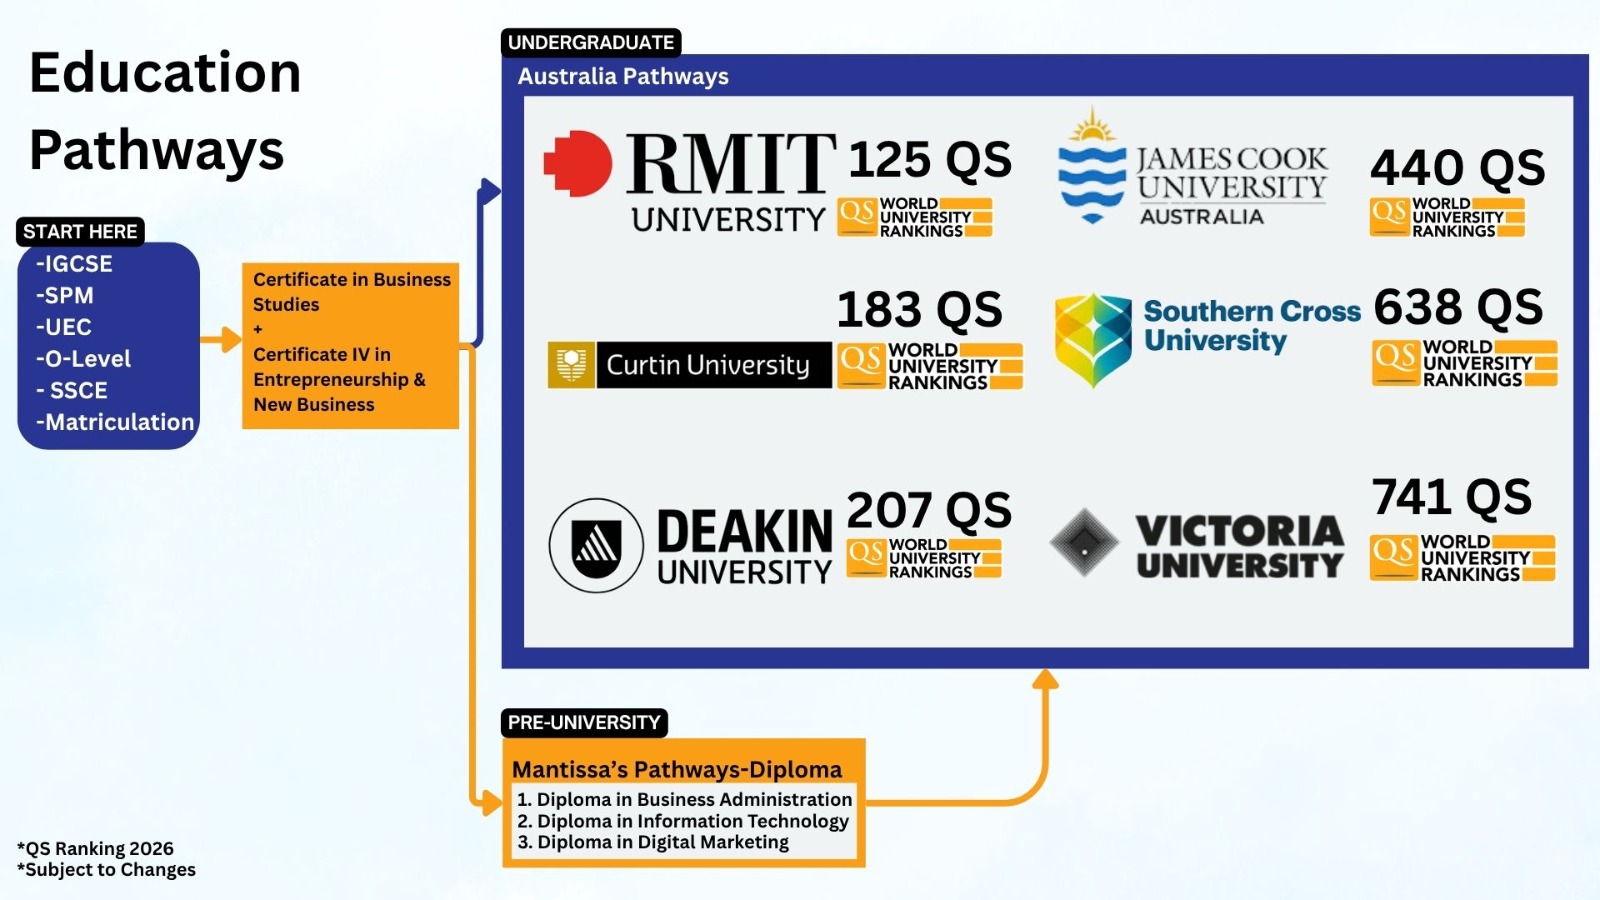Viewport: 1600px width, 900px height.
Task: Click the VICTORIA UNIVERSITY wordmark
Action: click(x=1240, y=546)
